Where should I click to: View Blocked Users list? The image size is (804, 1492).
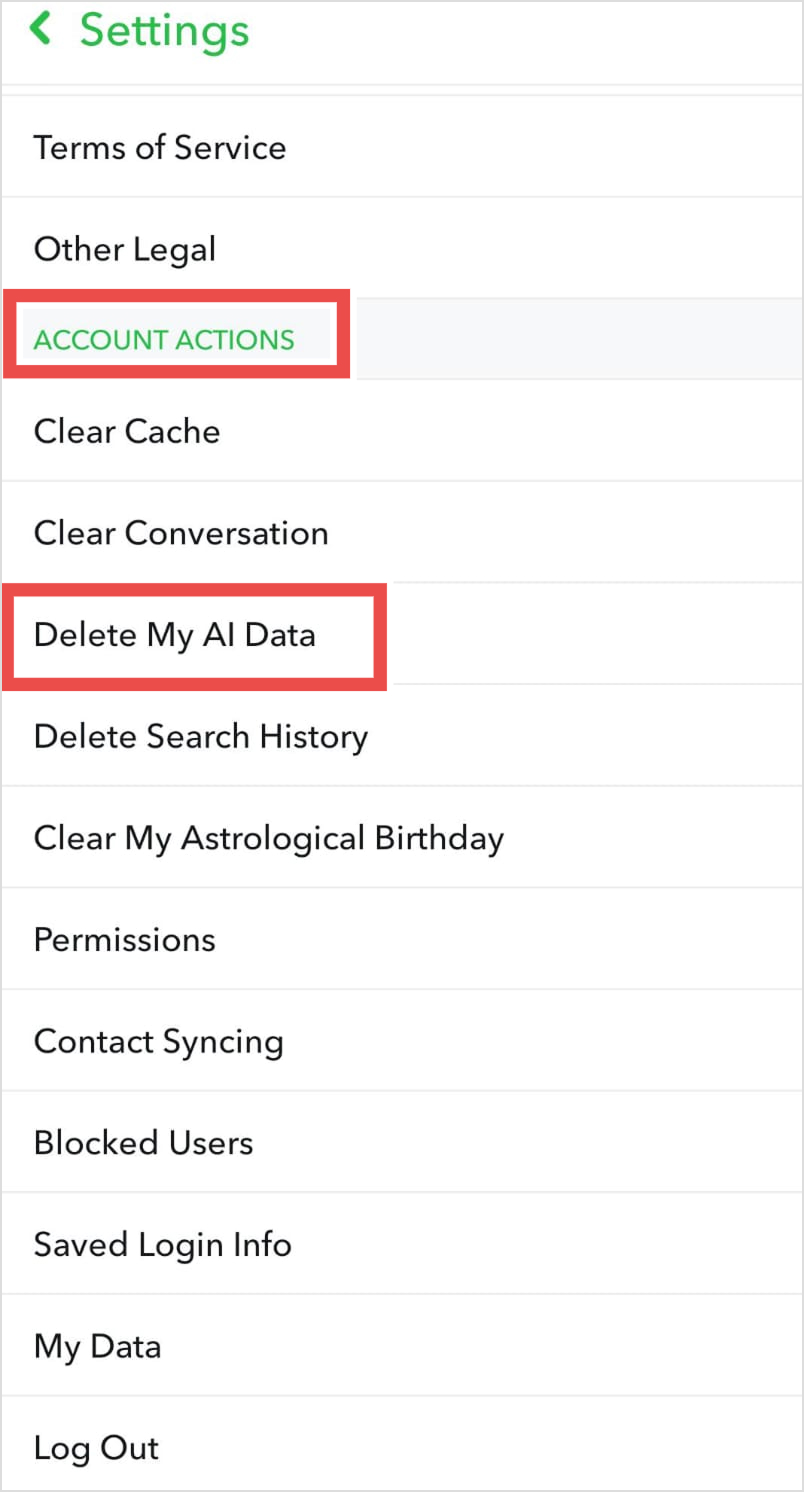(x=143, y=1142)
